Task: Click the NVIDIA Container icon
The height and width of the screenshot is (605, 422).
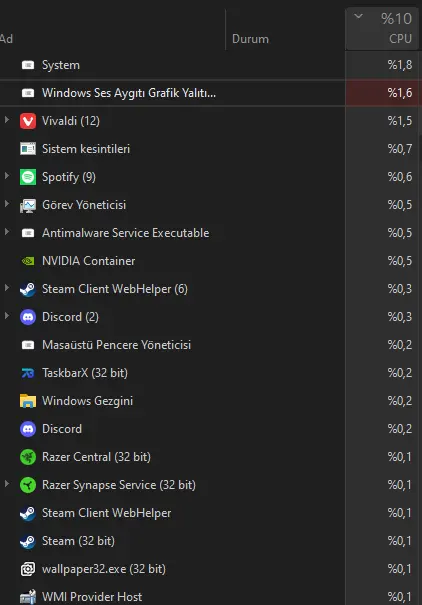Action: pos(28,261)
